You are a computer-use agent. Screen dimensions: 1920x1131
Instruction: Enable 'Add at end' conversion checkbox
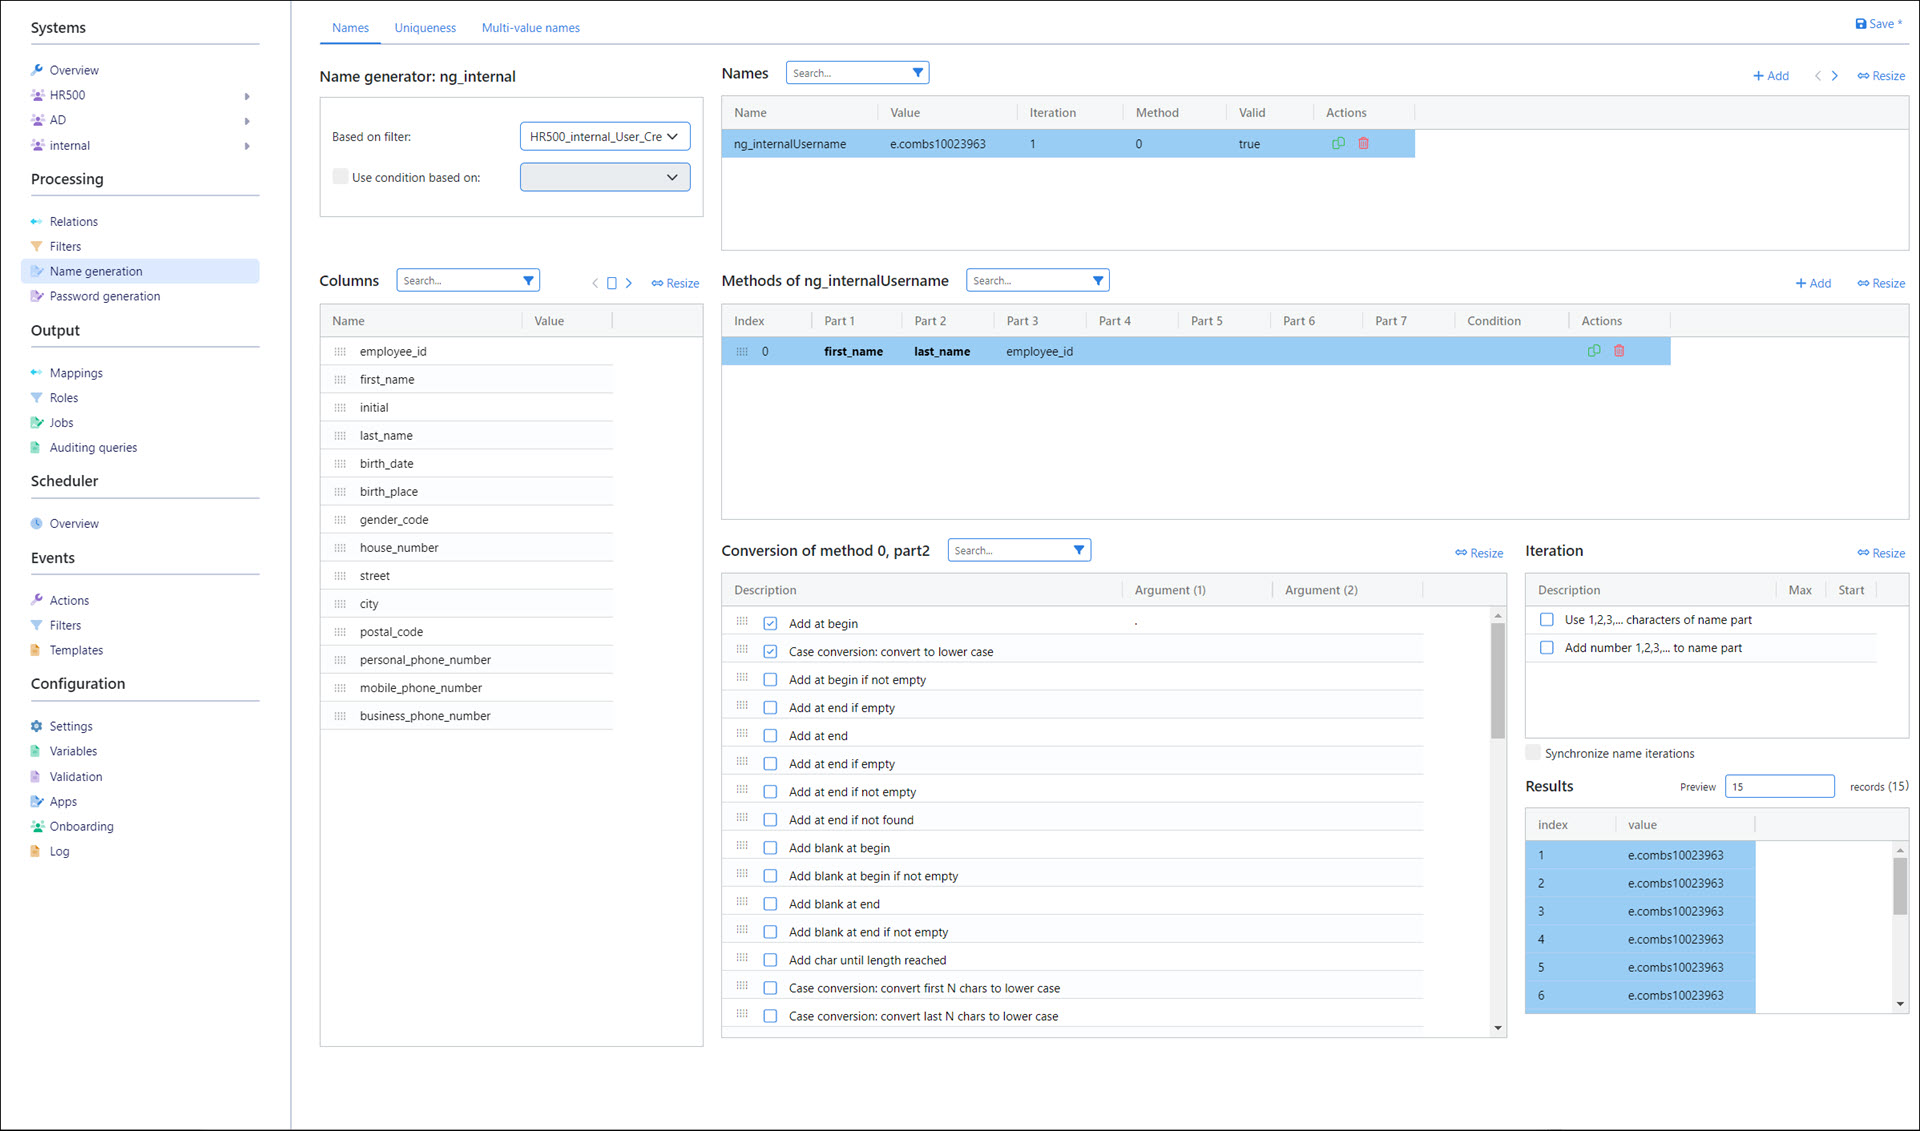point(770,735)
